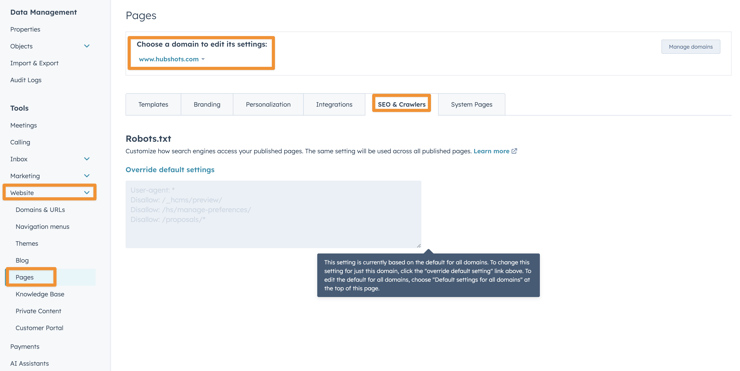Collapse the Website section chevron
The height and width of the screenshot is (371, 740).
click(87, 193)
